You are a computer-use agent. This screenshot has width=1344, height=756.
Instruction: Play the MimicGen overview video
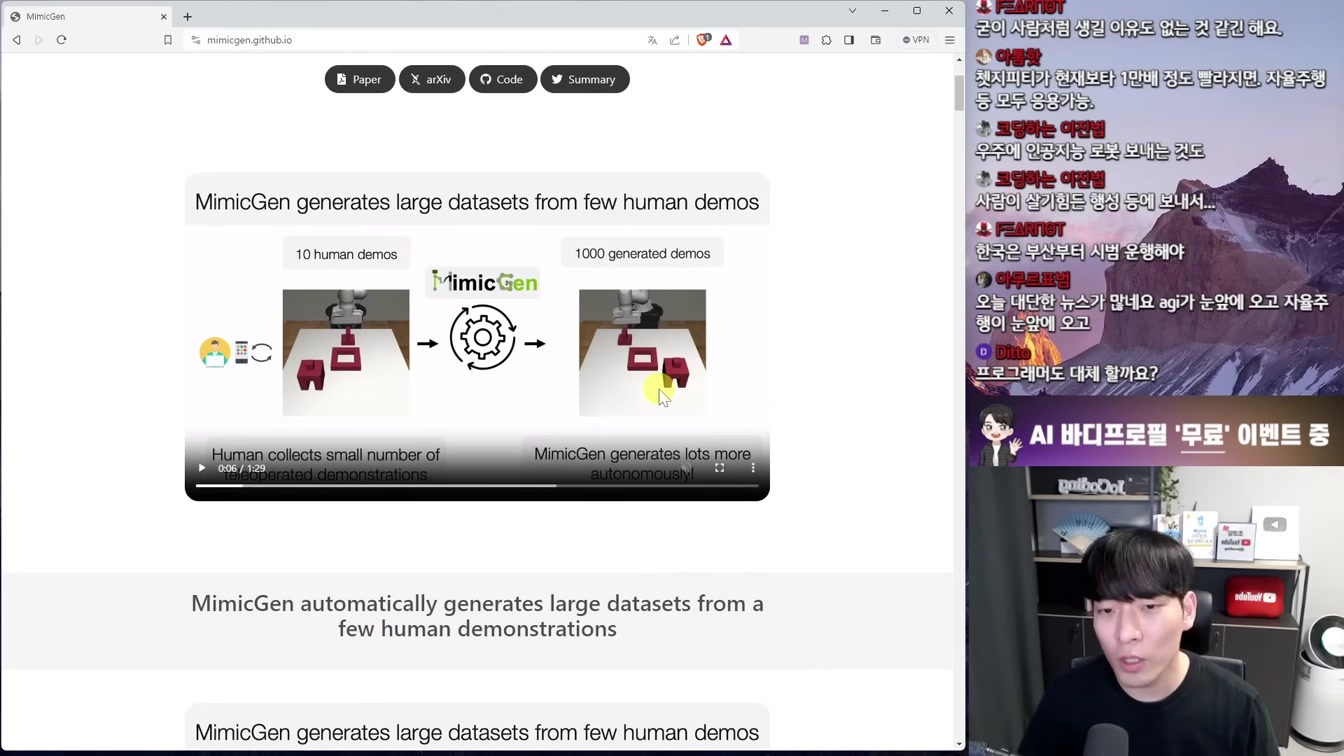(x=202, y=468)
